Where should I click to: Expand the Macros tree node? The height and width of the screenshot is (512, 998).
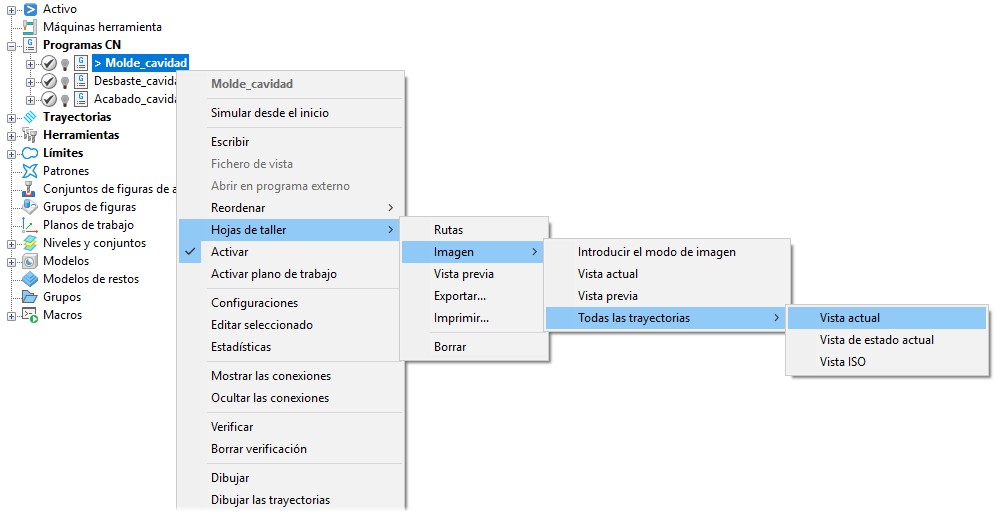(x=12, y=315)
